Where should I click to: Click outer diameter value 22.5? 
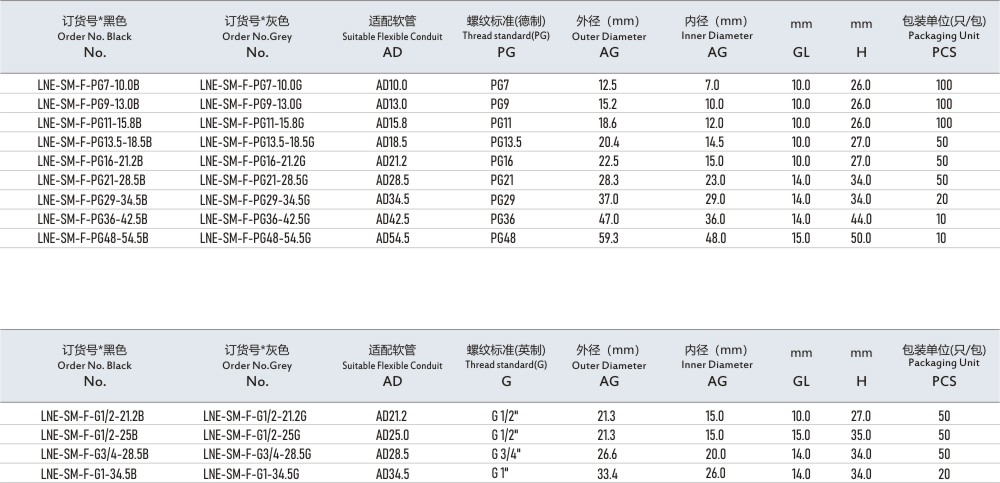click(608, 161)
